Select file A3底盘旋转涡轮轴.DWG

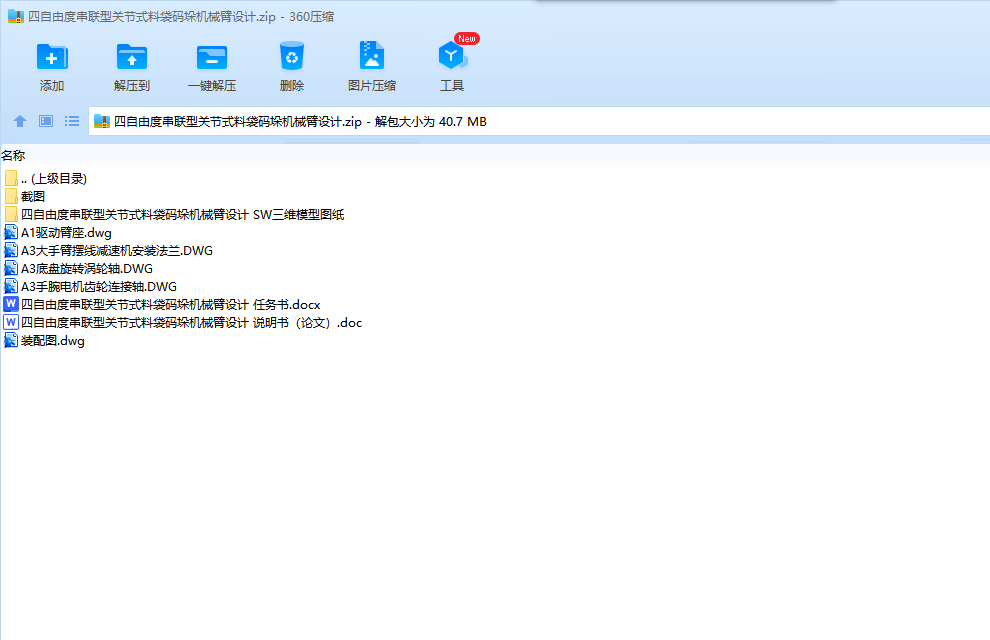coord(78,268)
